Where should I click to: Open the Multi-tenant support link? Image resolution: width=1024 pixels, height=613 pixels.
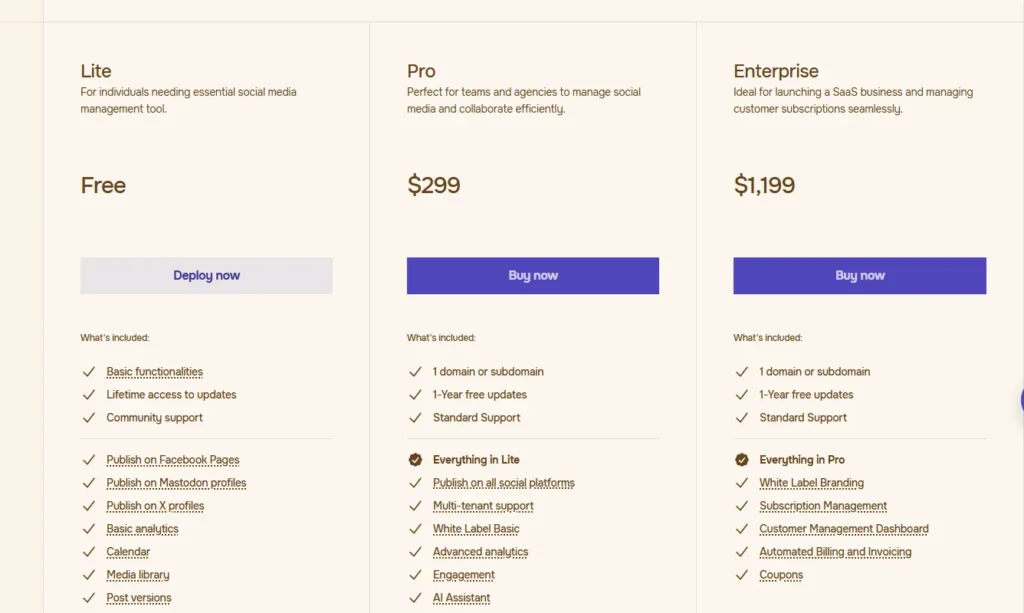(x=483, y=506)
